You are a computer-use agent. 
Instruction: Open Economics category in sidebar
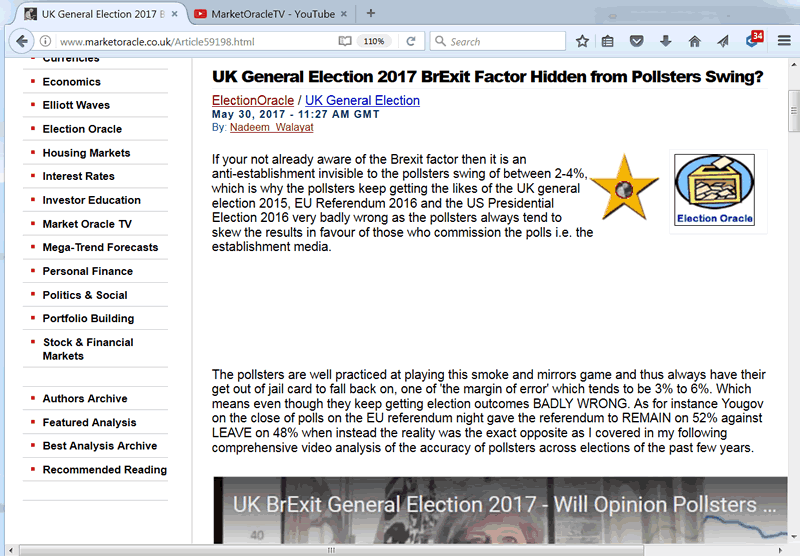tap(71, 82)
